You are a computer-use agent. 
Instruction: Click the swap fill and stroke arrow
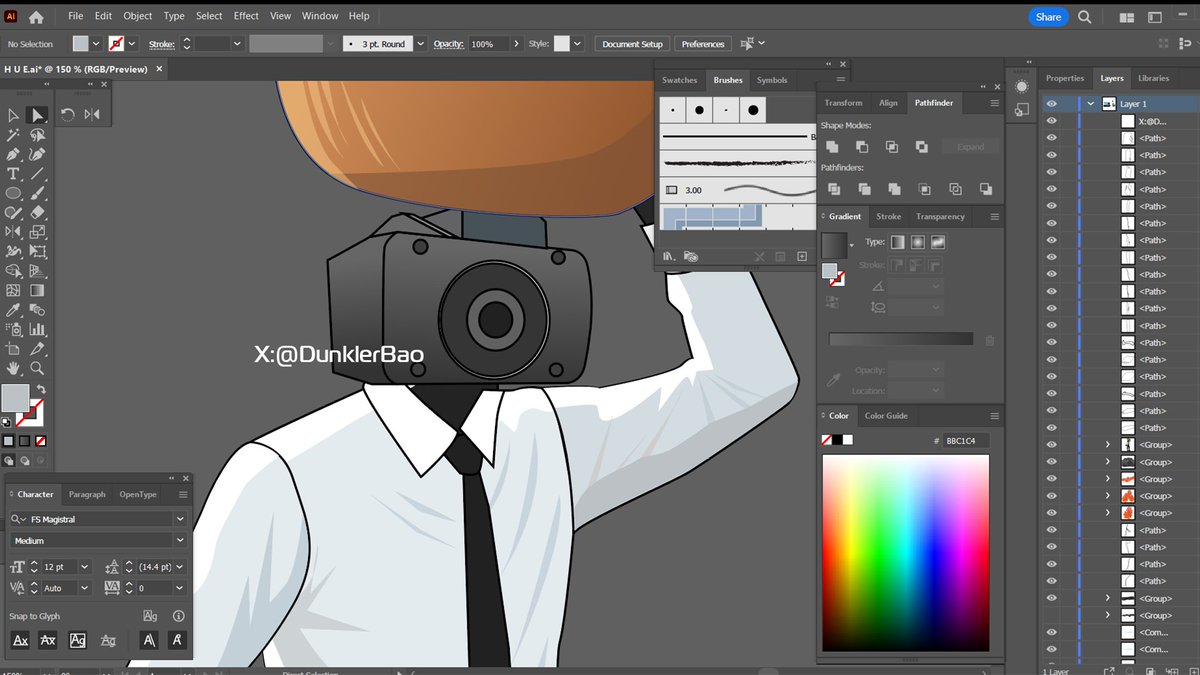click(41, 389)
